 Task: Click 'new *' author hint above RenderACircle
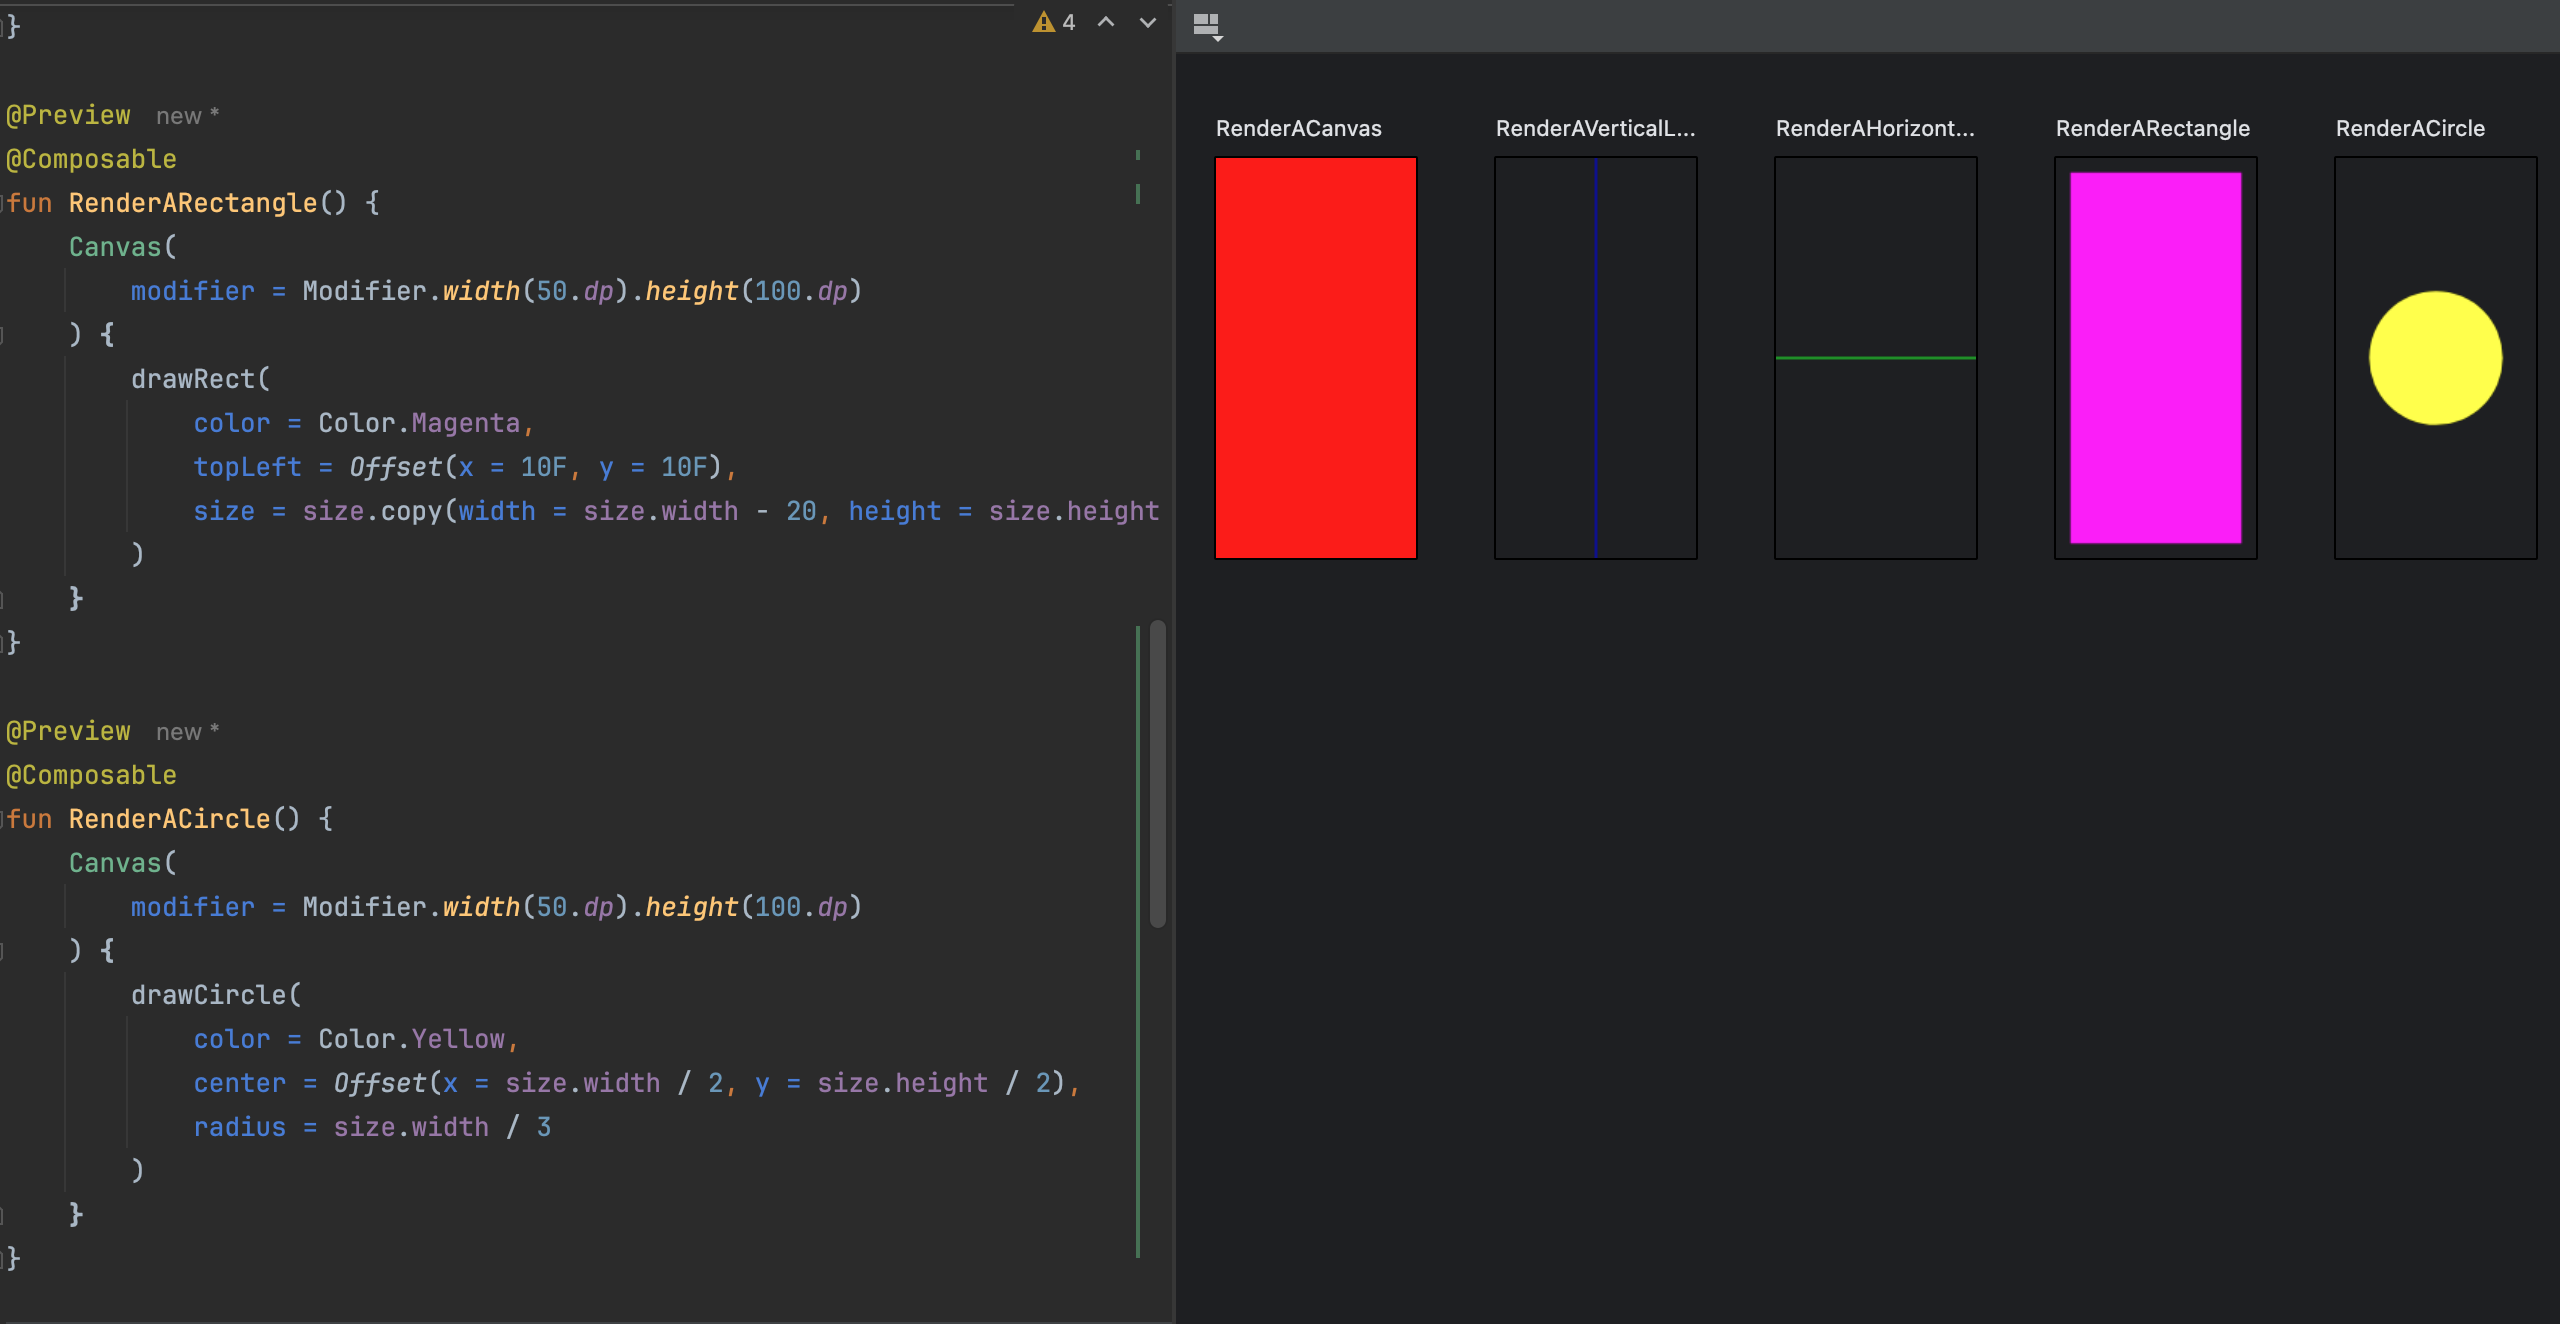click(187, 732)
